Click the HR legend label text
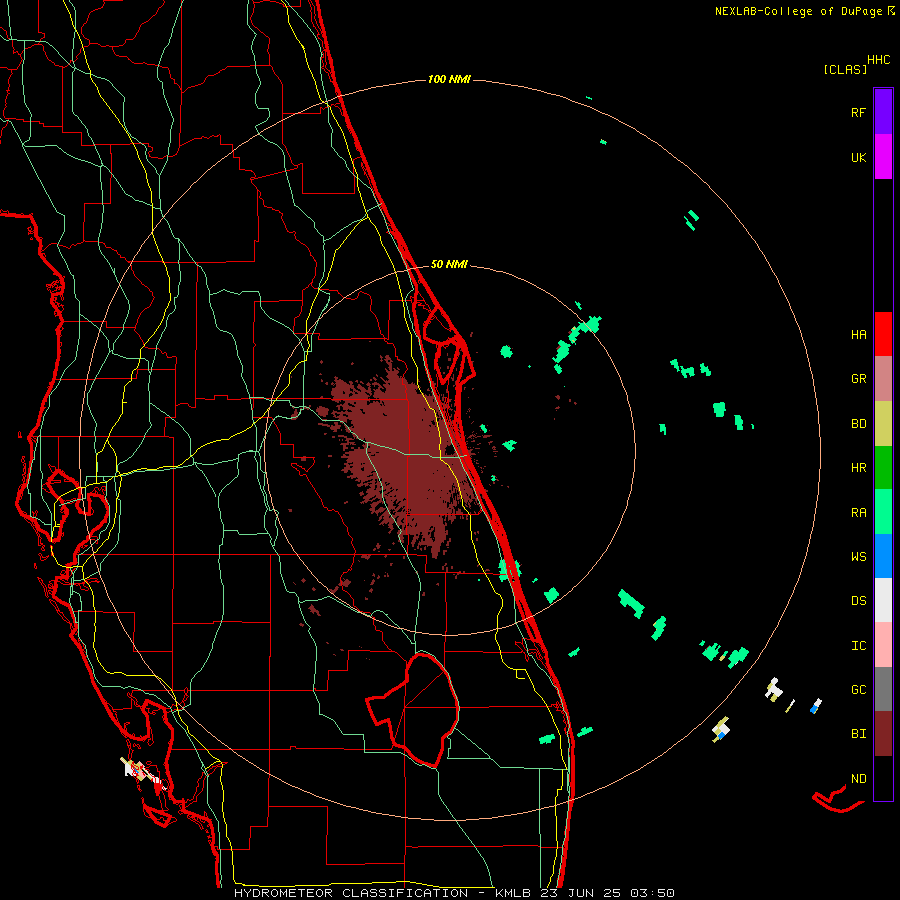The height and width of the screenshot is (900, 900). click(858, 468)
